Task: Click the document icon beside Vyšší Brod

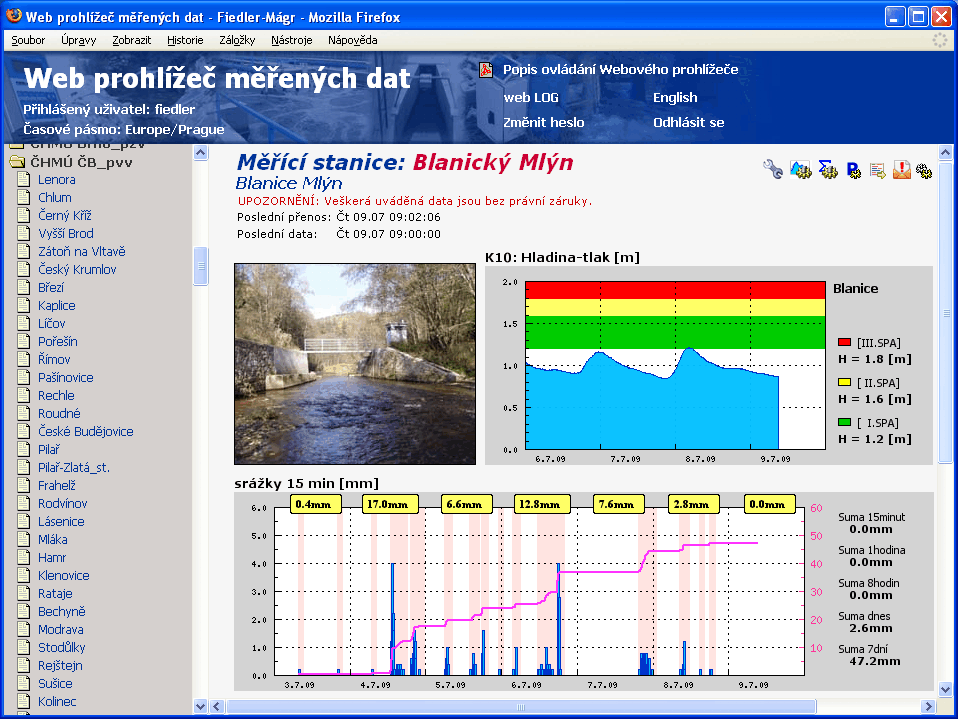Action: tap(24, 233)
